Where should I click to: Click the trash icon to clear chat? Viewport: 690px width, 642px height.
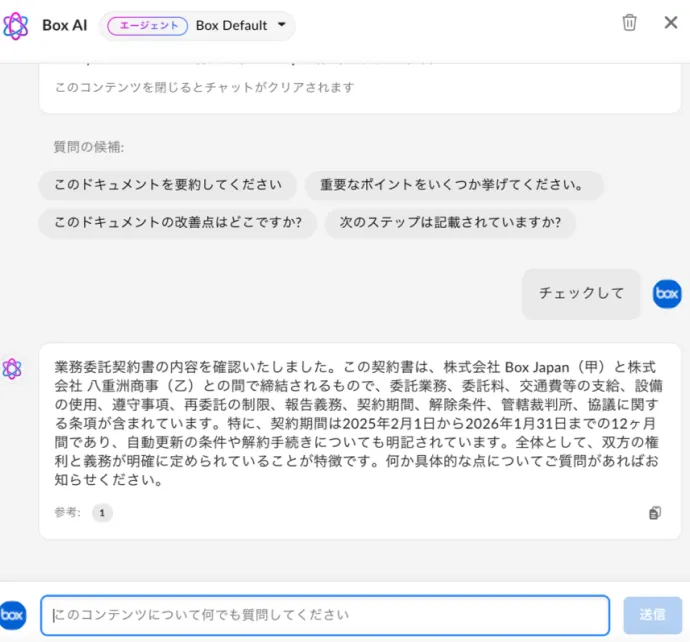click(x=629, y=23)
